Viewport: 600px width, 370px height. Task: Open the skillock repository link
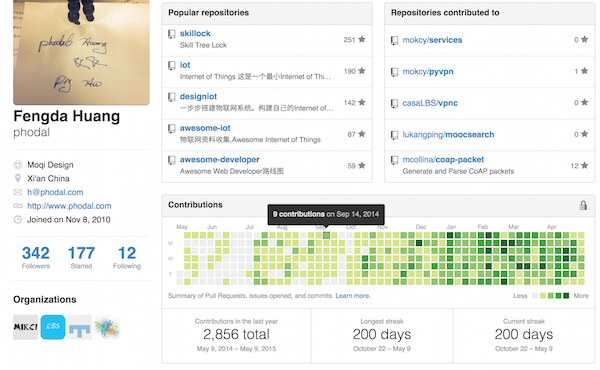[x=195, y=33]
